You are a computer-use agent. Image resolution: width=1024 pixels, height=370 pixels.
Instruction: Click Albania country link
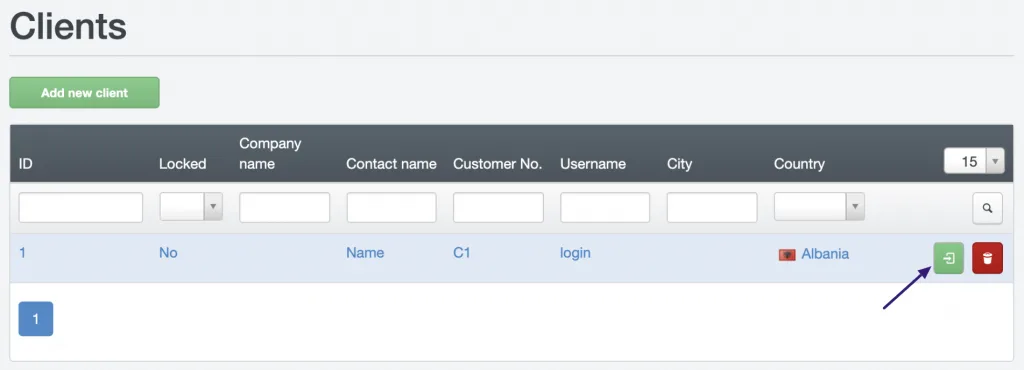point(825,254)
